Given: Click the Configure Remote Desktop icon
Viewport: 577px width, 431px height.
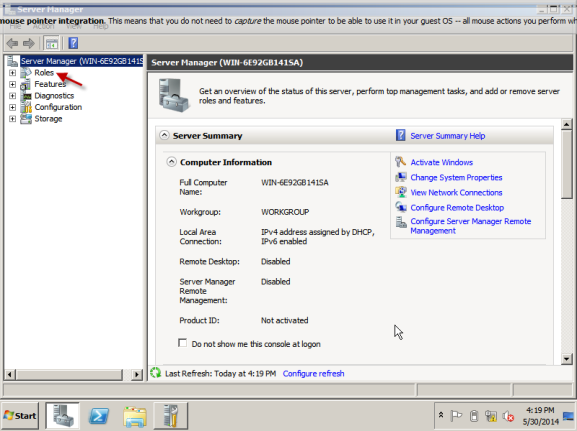Looking at the screenshot, I should point(400,207).
